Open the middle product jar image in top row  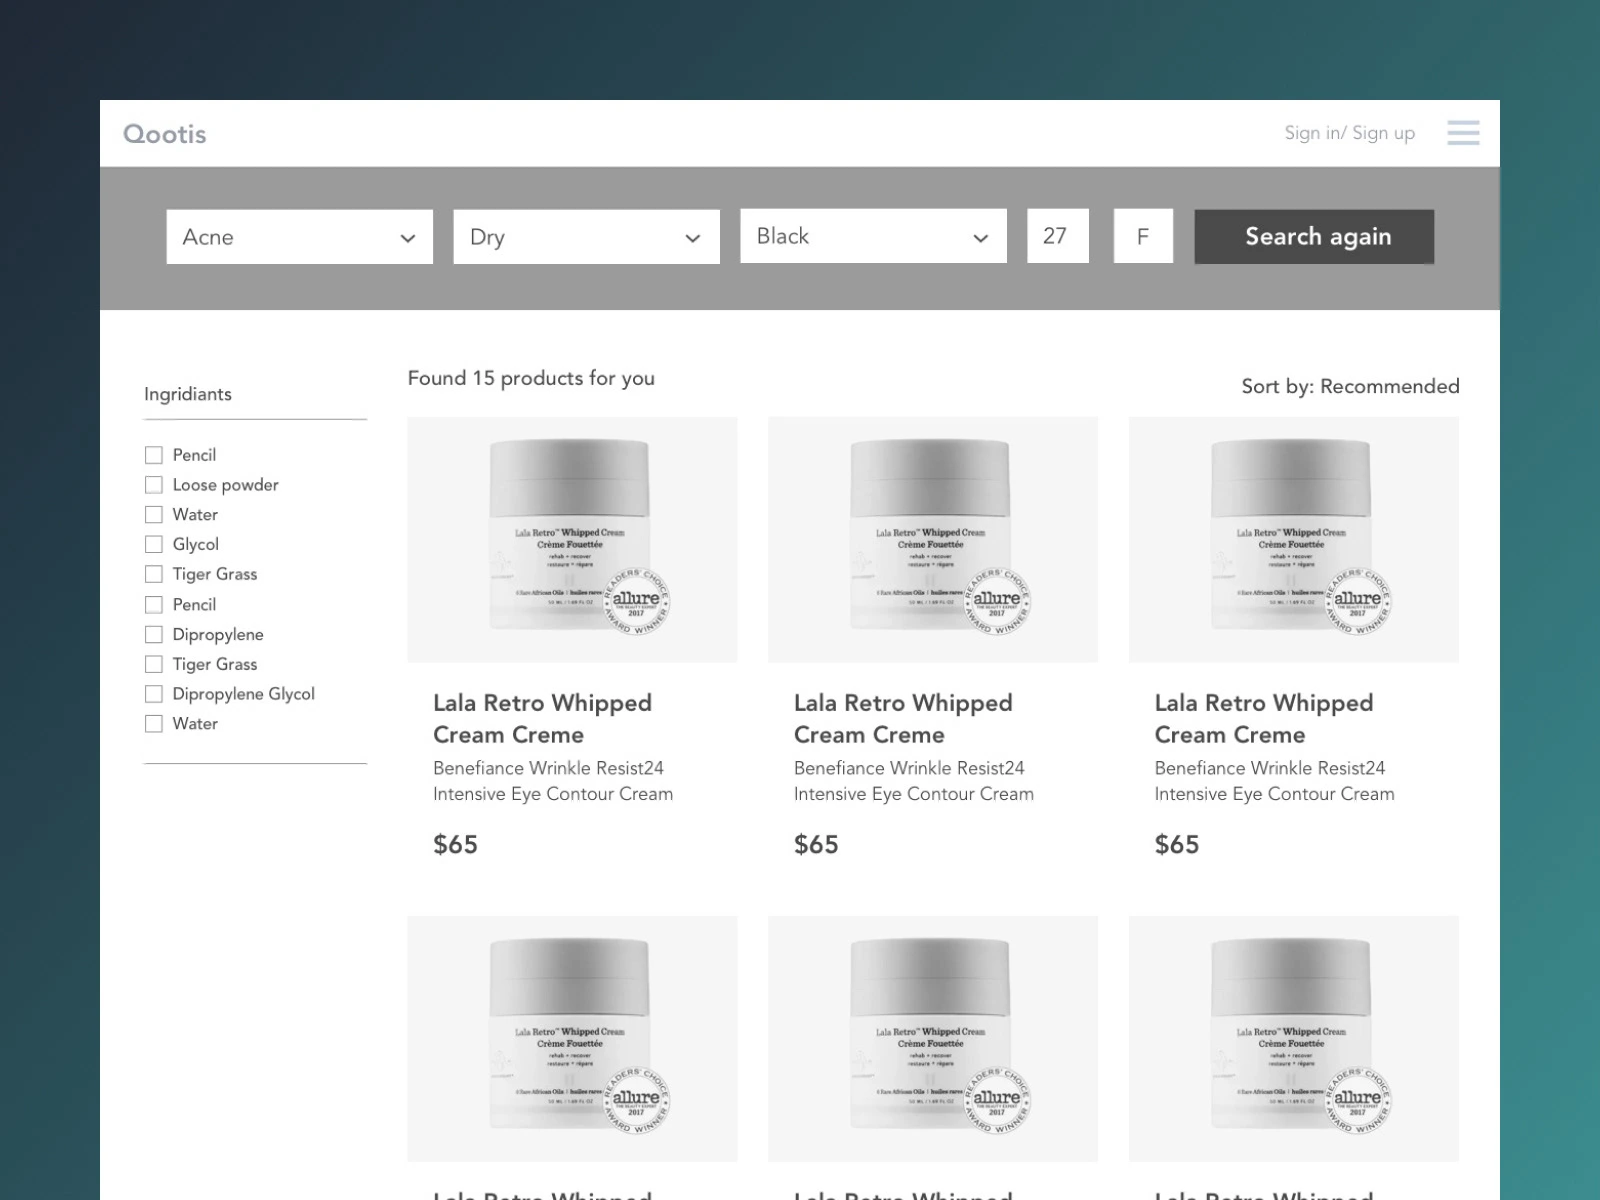point(933,539)
